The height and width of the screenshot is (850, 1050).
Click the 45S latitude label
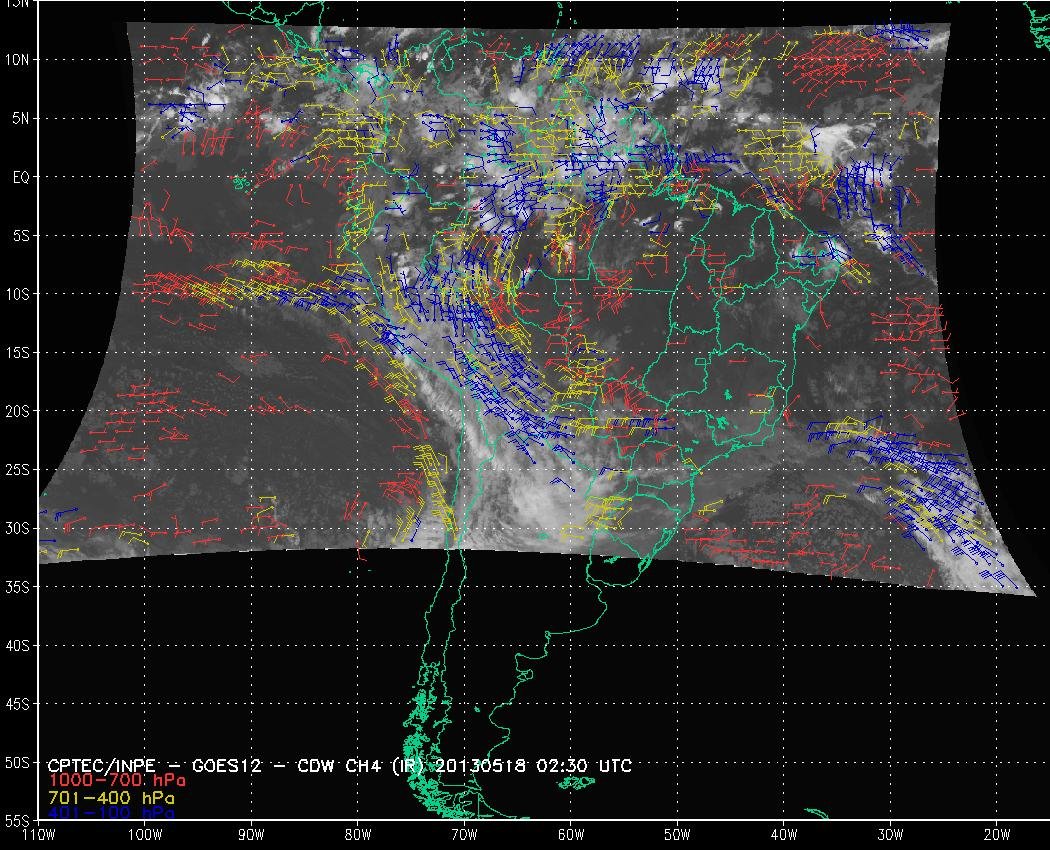(x=17, y=704)
